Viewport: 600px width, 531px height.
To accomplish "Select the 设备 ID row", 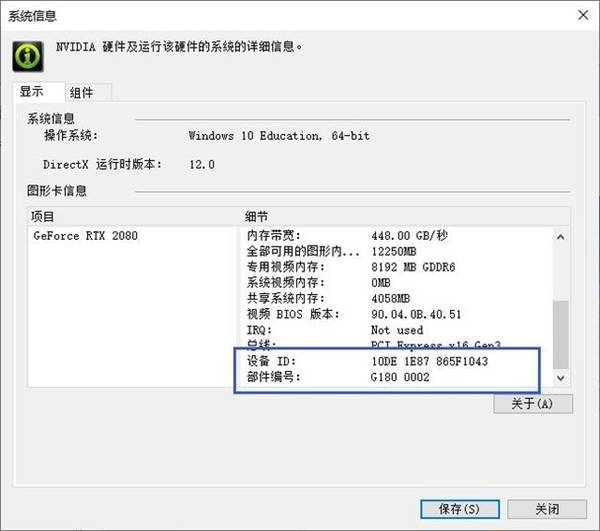I will tap(398, 361).
